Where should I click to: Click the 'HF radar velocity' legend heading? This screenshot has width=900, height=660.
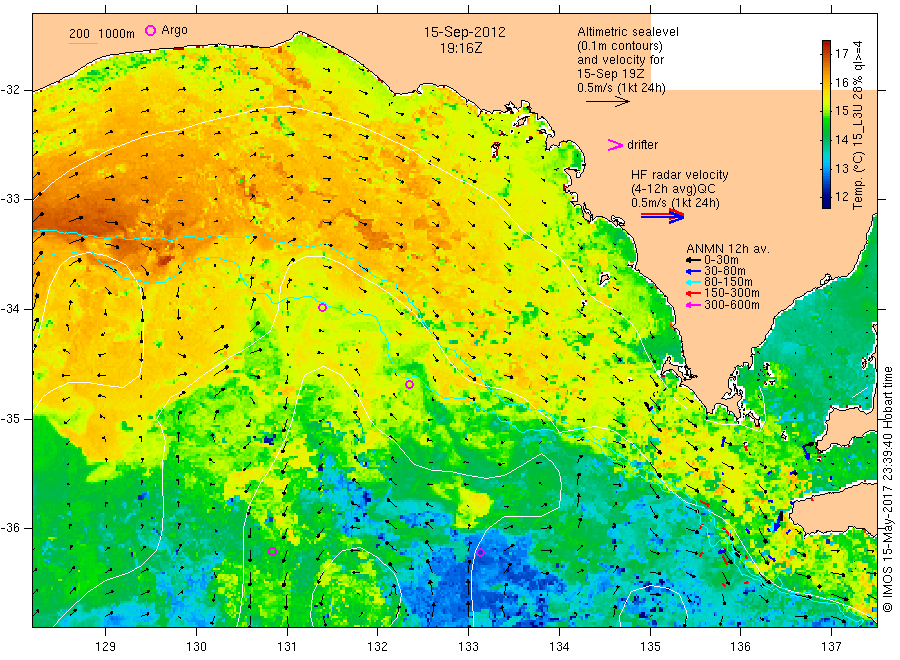point(680,175)
